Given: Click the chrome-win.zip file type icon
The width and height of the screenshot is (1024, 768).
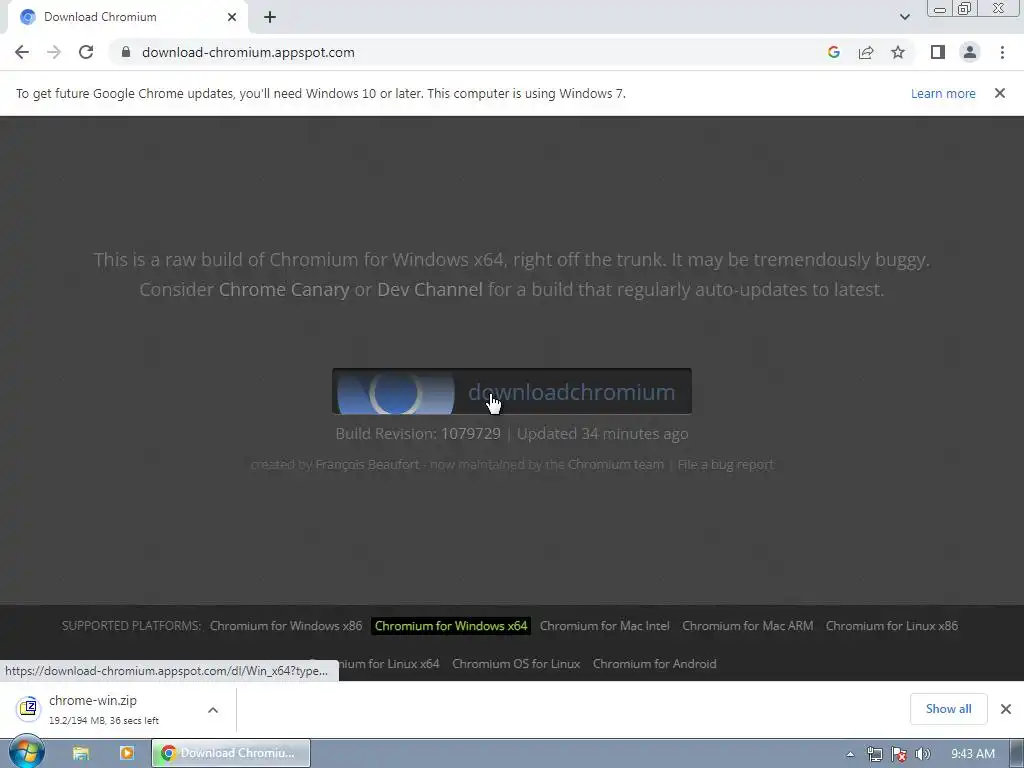Looking at the screenshot, I should [x=29, y=708].
